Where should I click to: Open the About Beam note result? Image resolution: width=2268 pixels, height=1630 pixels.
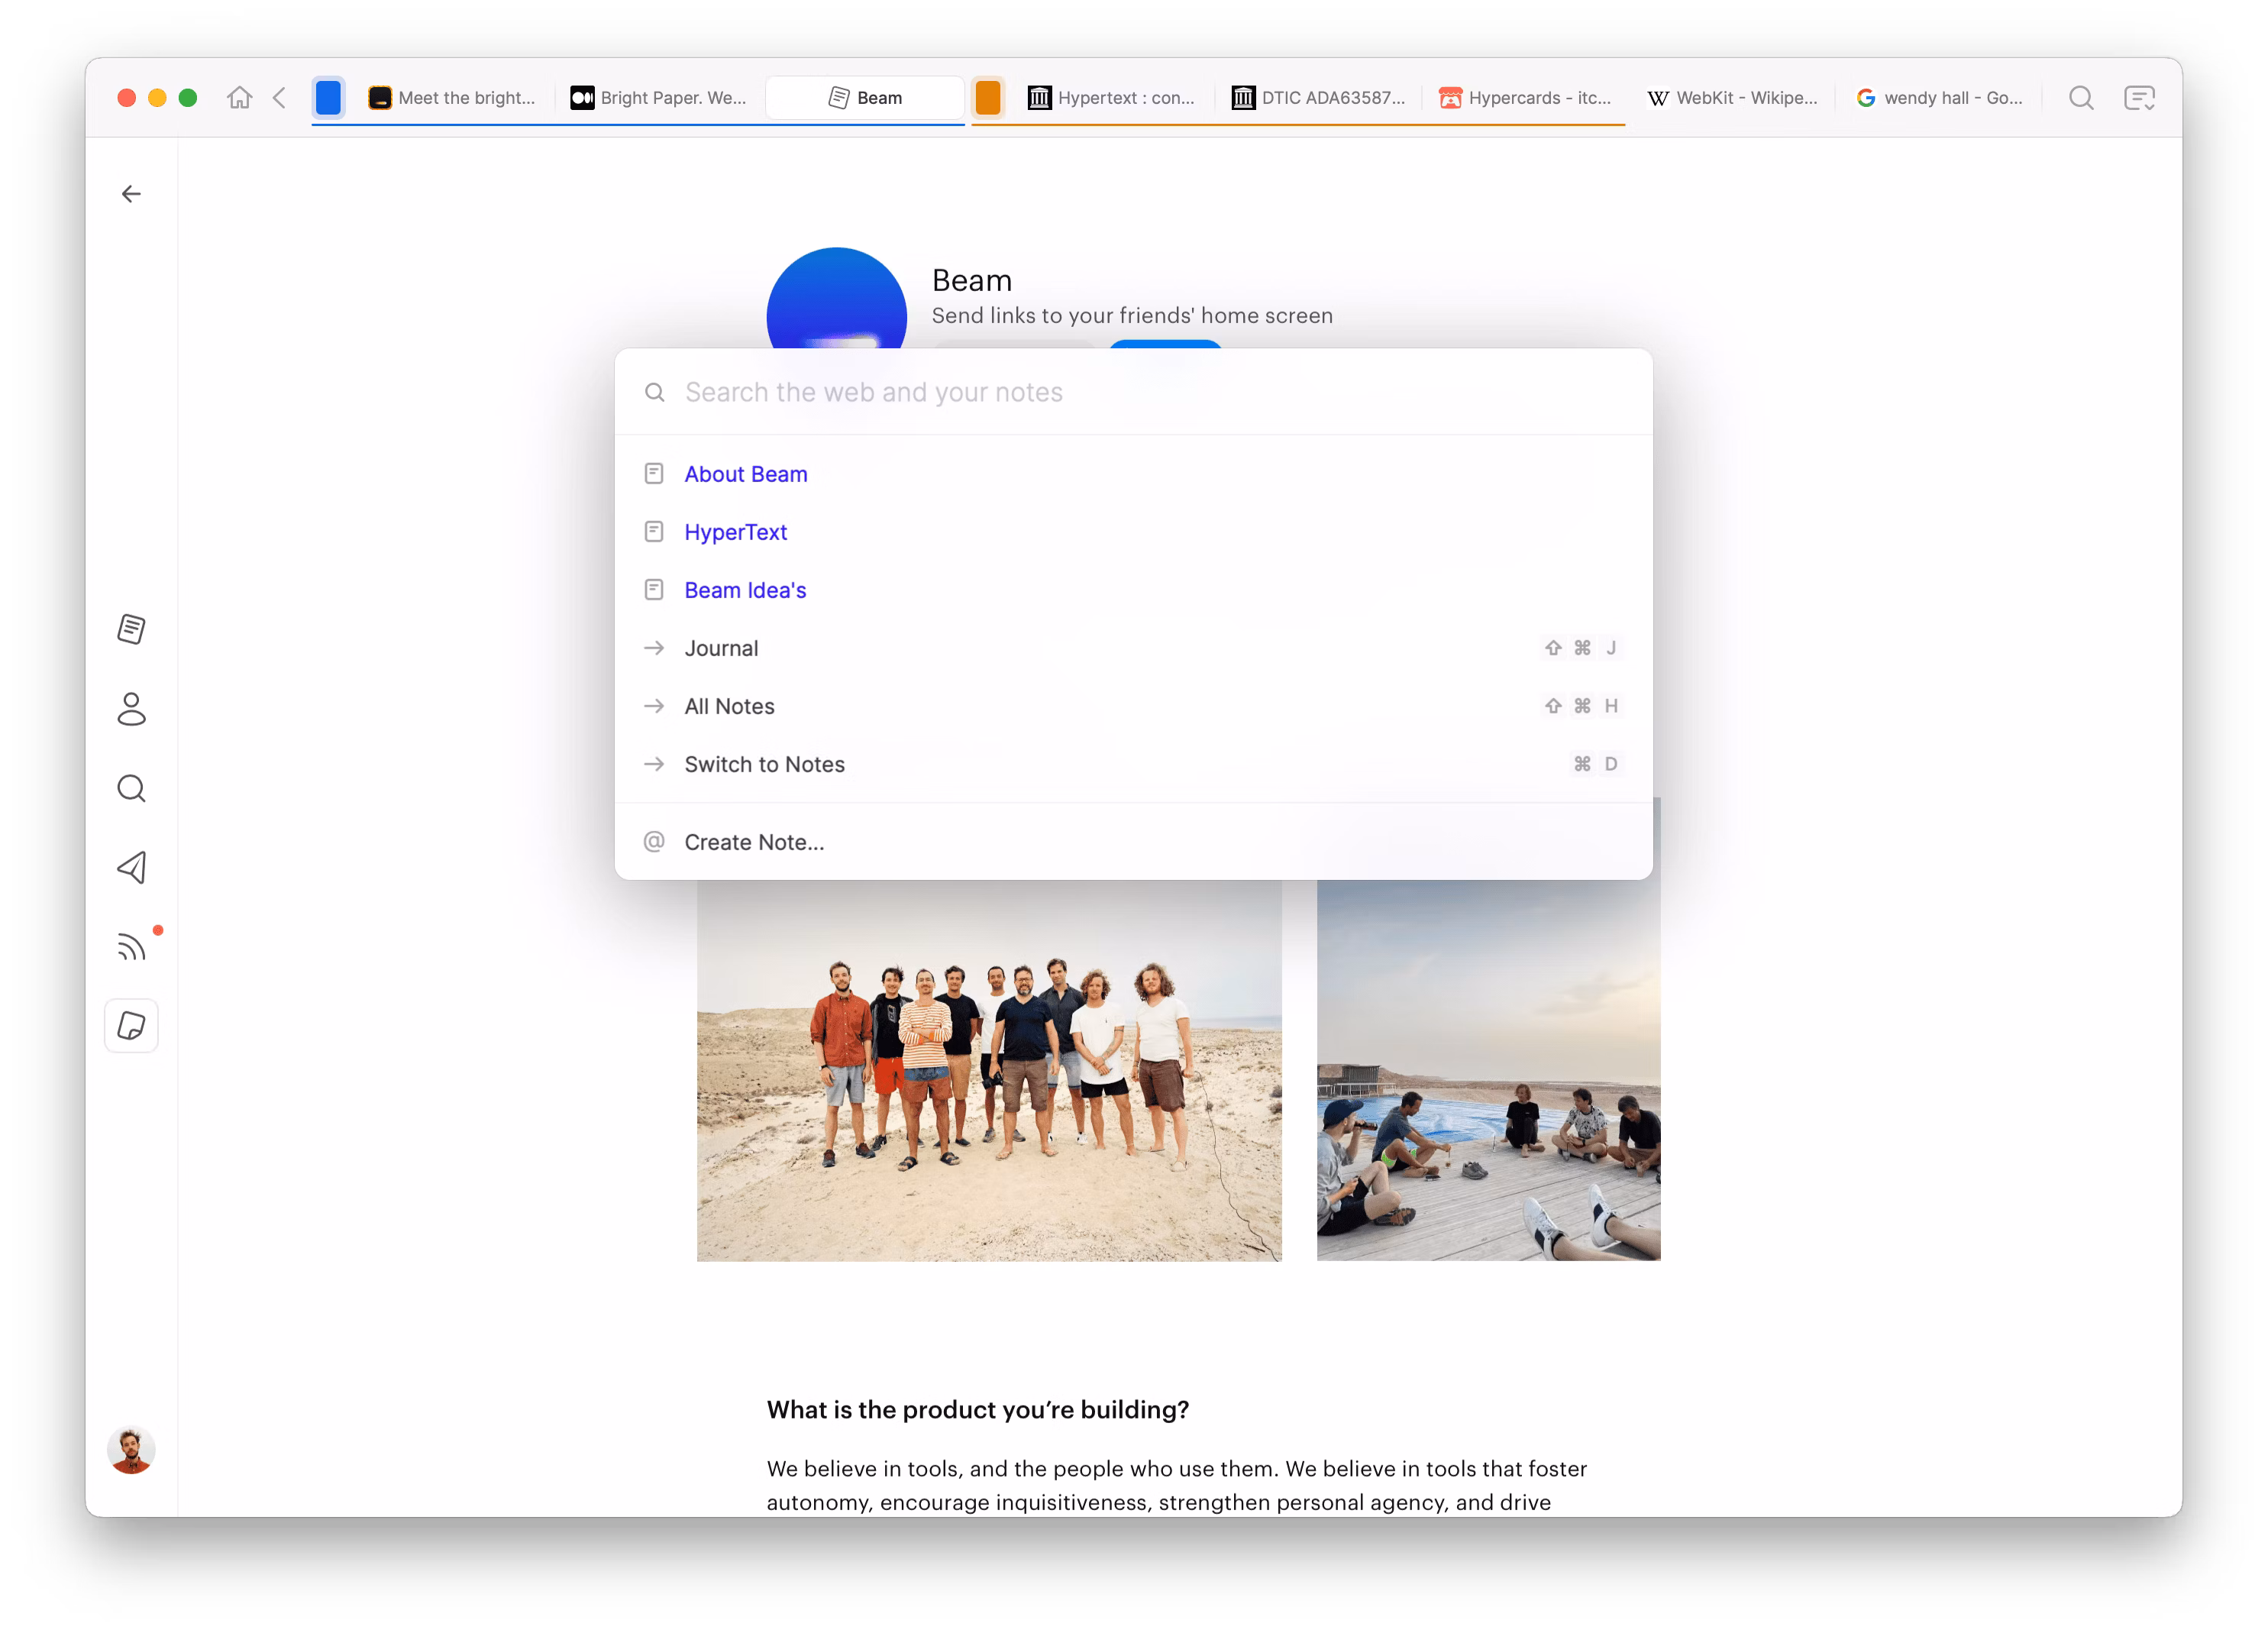tap(745, 474)
